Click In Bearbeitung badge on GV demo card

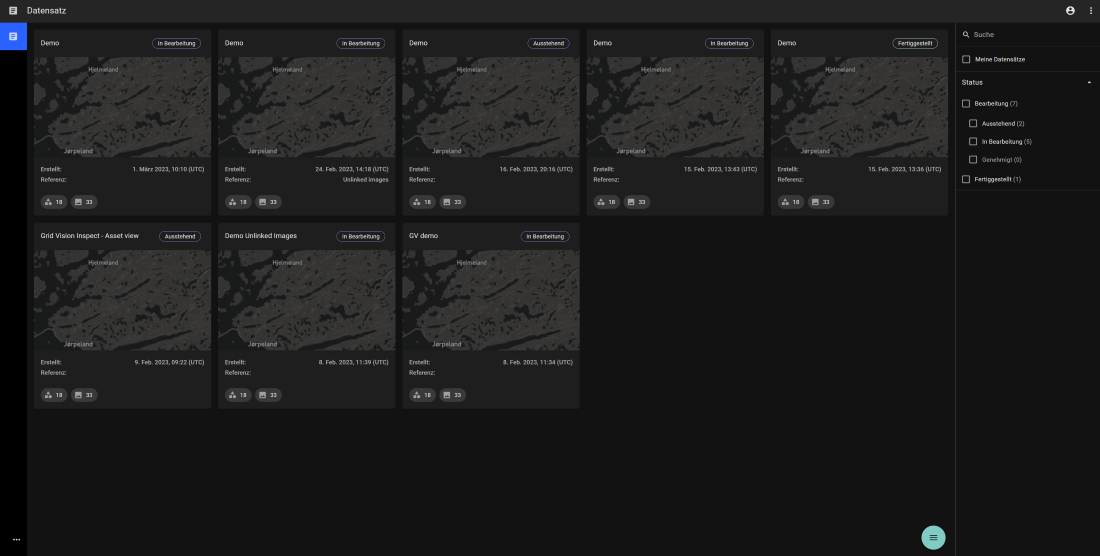coord(545,236)
